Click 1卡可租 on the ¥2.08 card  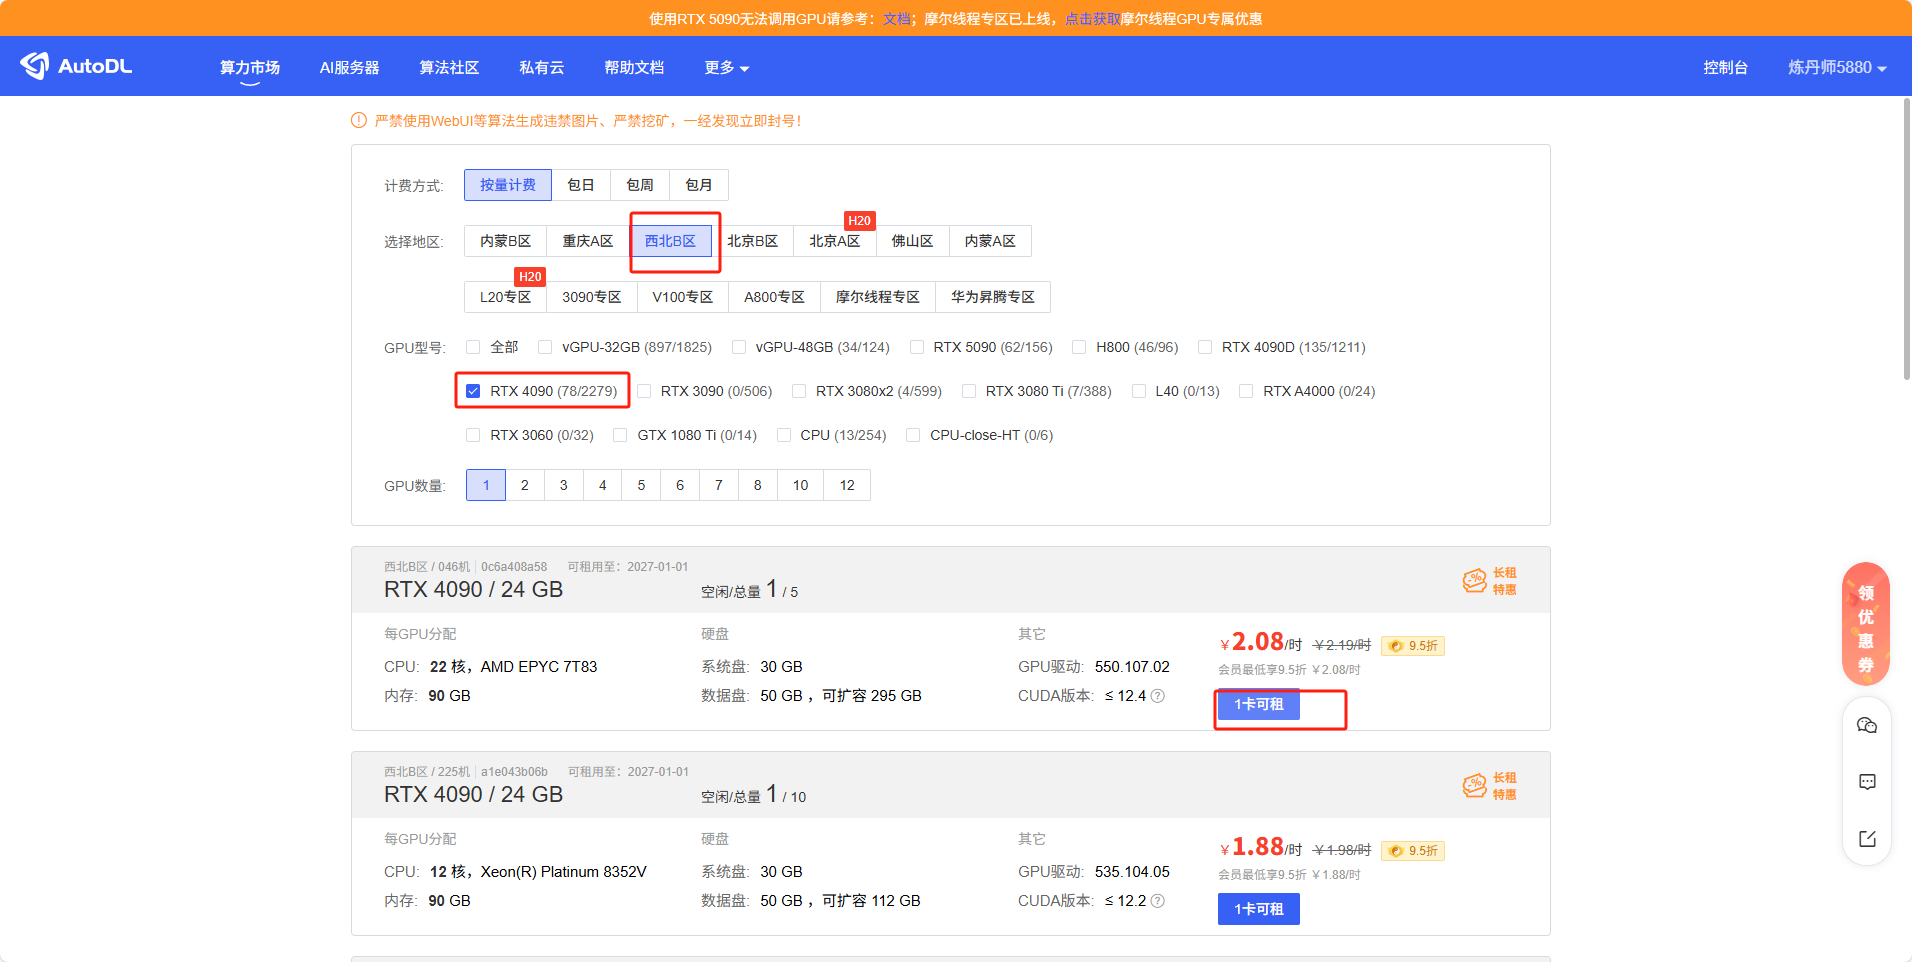coord(1259,704)
